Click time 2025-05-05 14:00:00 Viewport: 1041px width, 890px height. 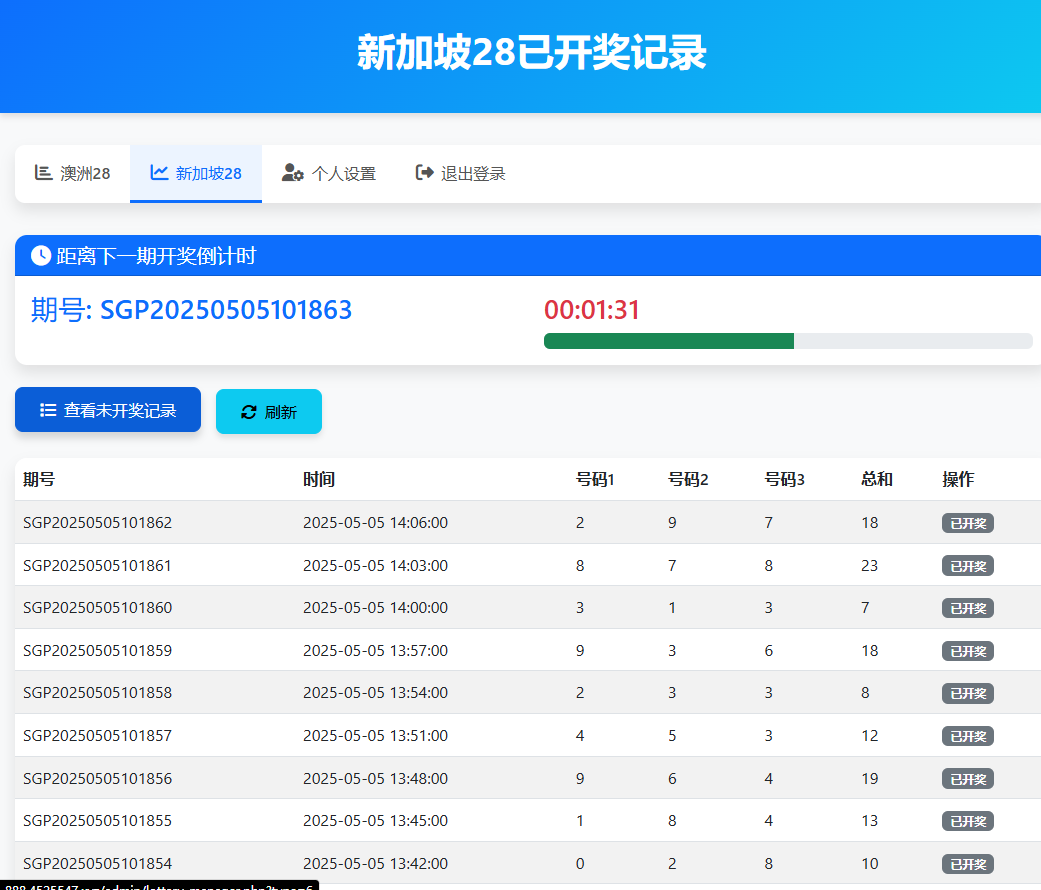point(376,607)
